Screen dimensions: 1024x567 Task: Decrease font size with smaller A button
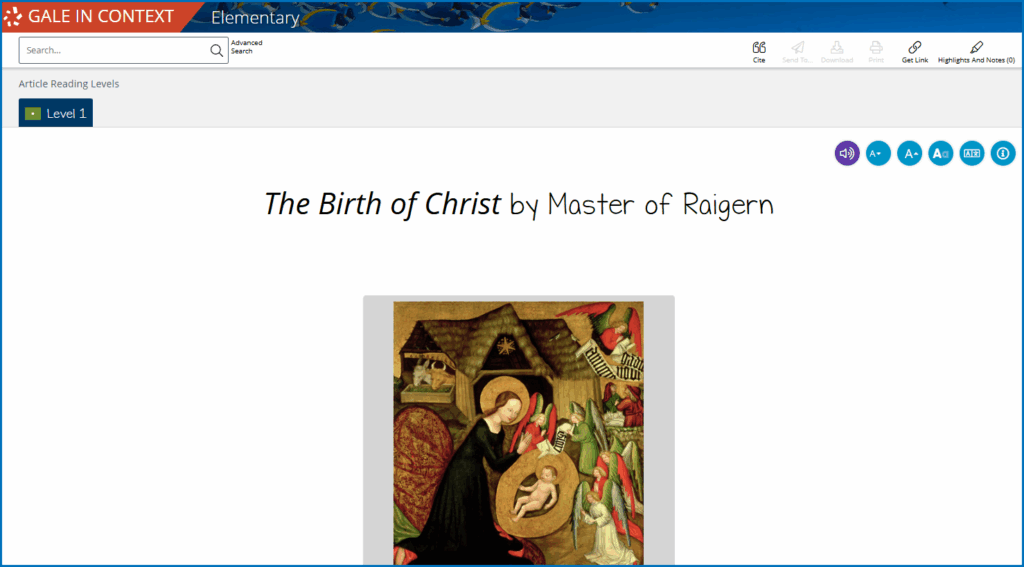point(878,153)
